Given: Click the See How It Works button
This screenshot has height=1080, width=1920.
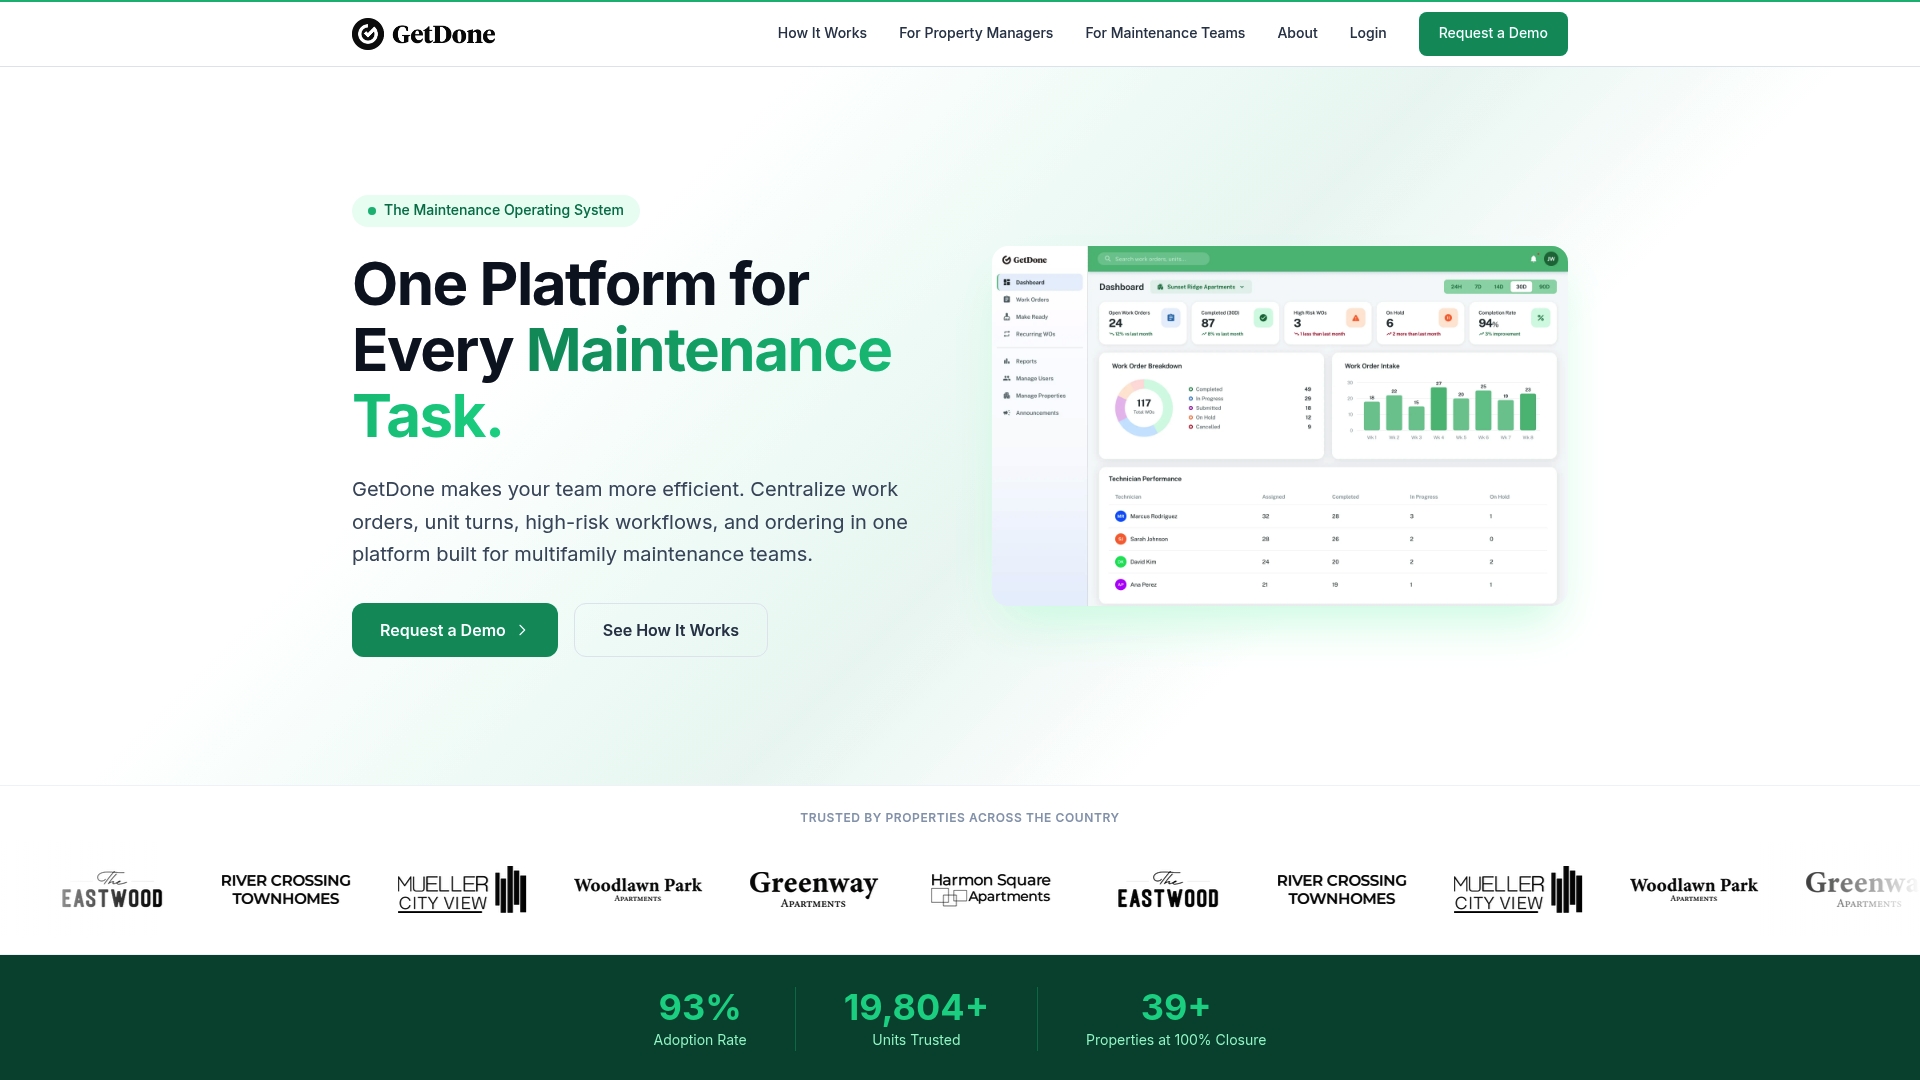Looking at the screenshot, I should (671, 630).
